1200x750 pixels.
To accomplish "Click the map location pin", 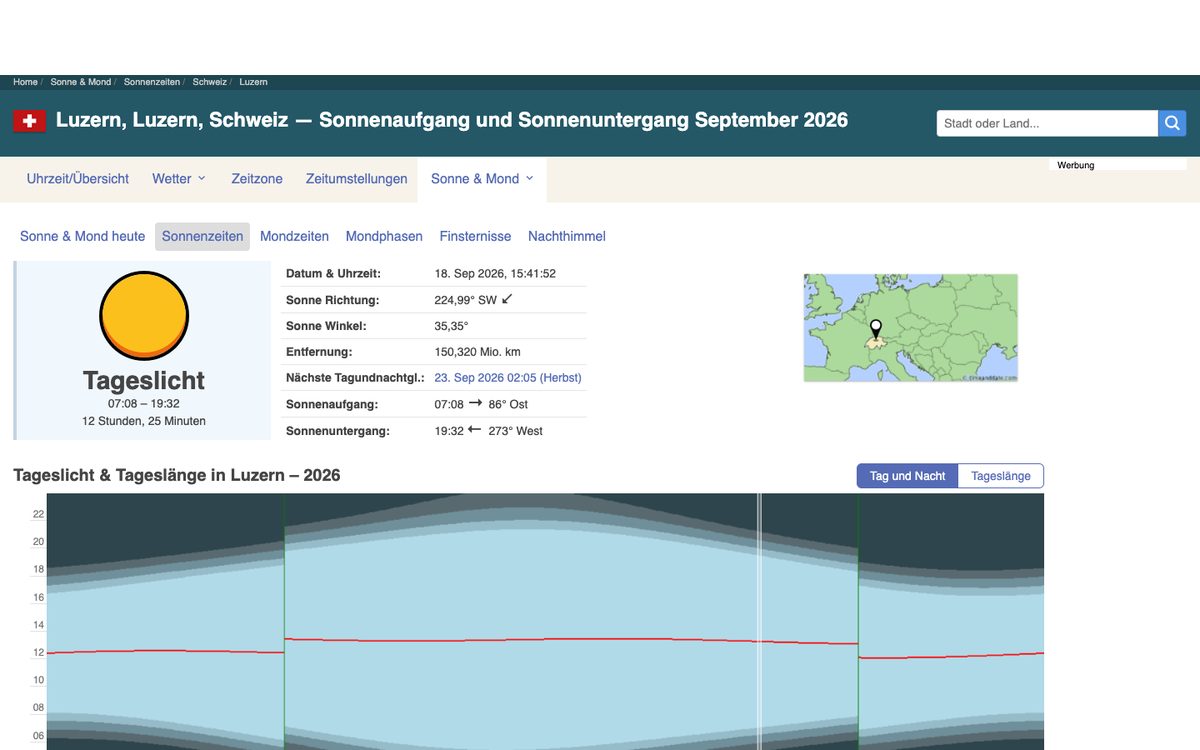I will 876,332.
